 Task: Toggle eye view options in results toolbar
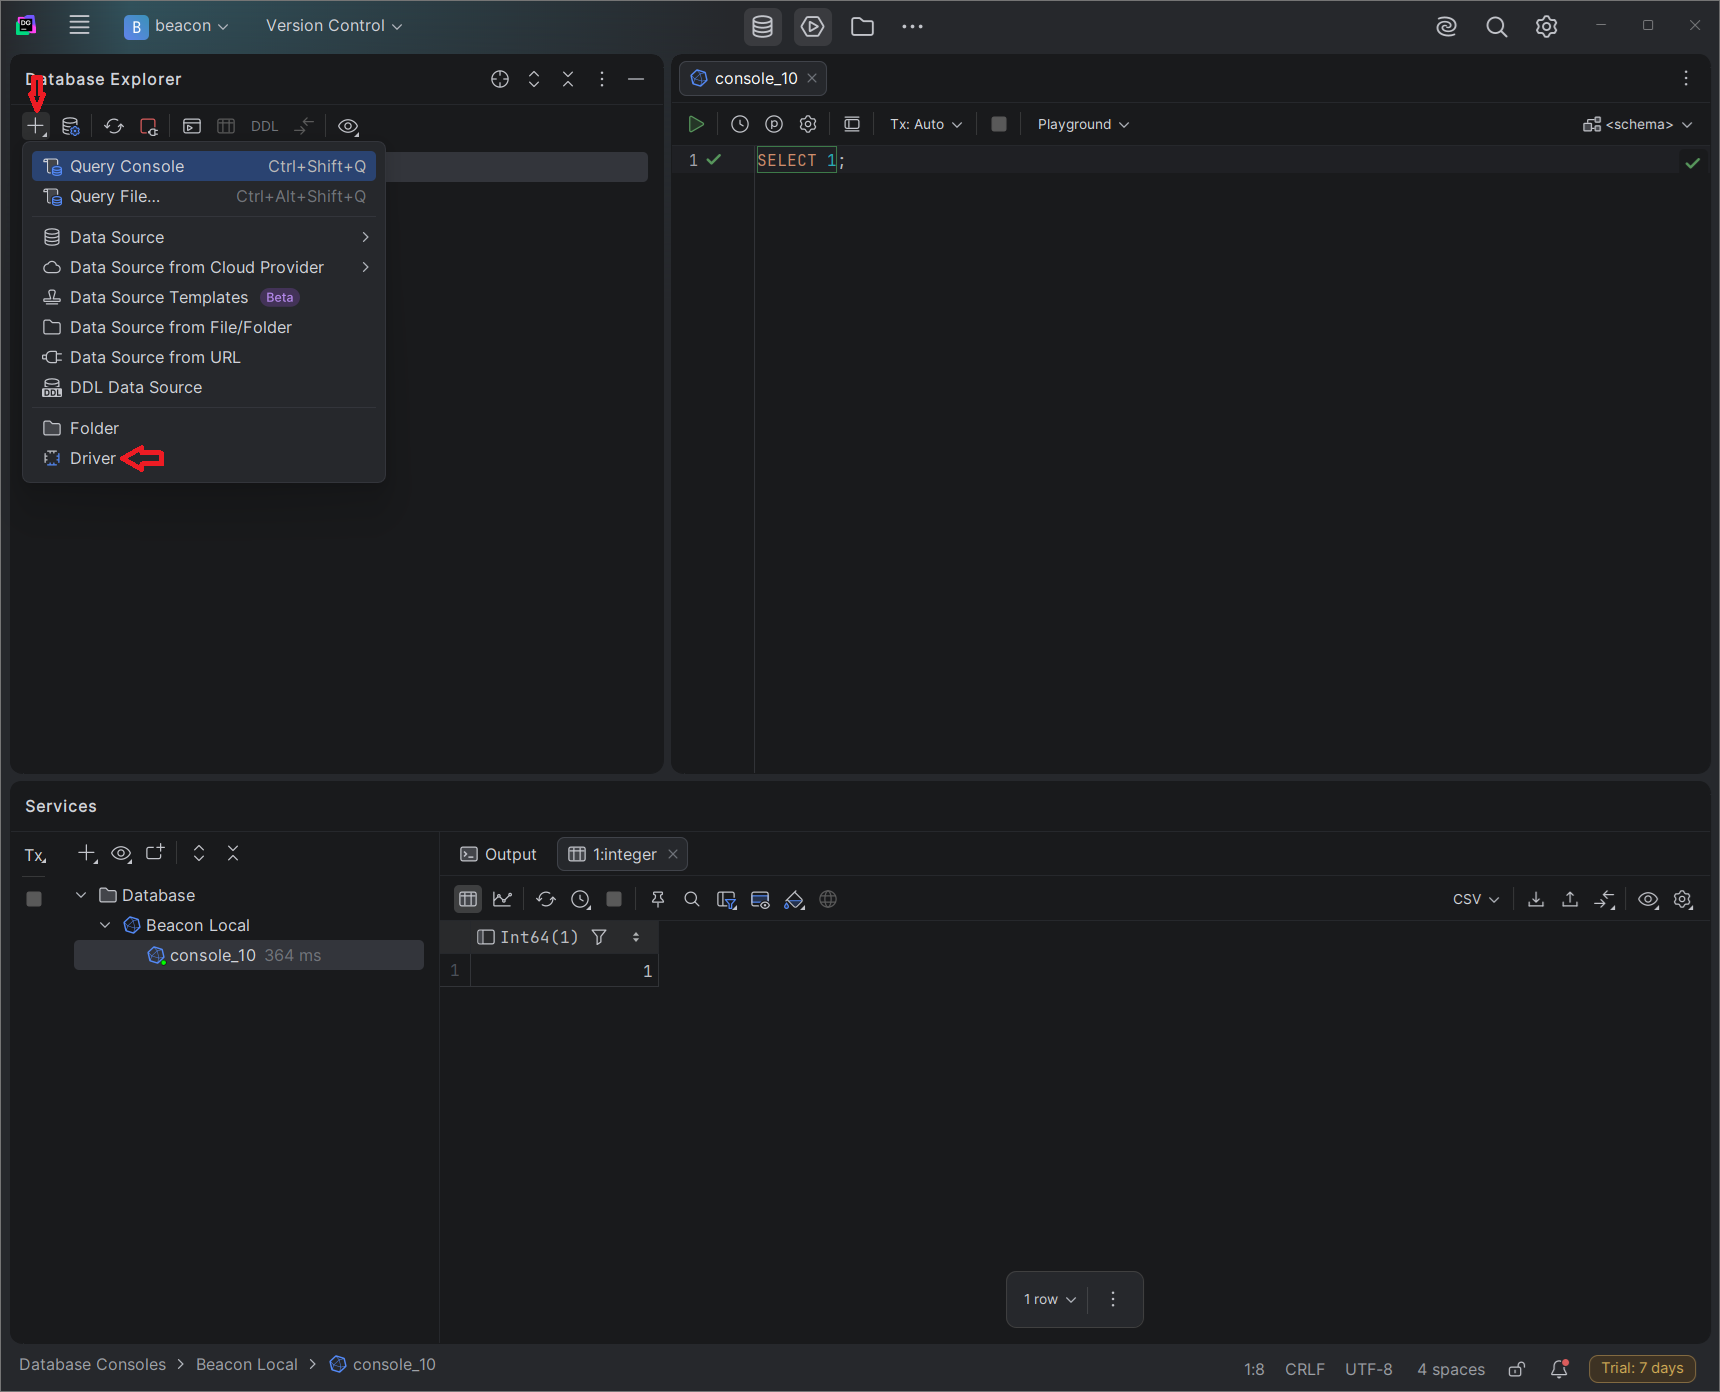[x=1648, y=899]
